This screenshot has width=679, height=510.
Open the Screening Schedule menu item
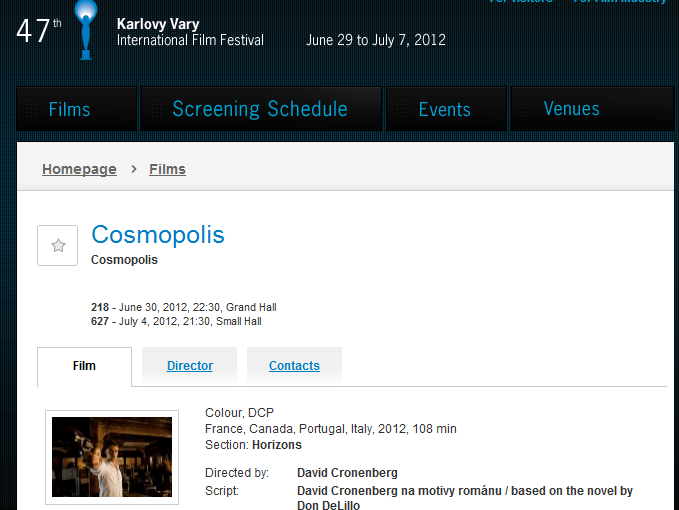(260, 110)
